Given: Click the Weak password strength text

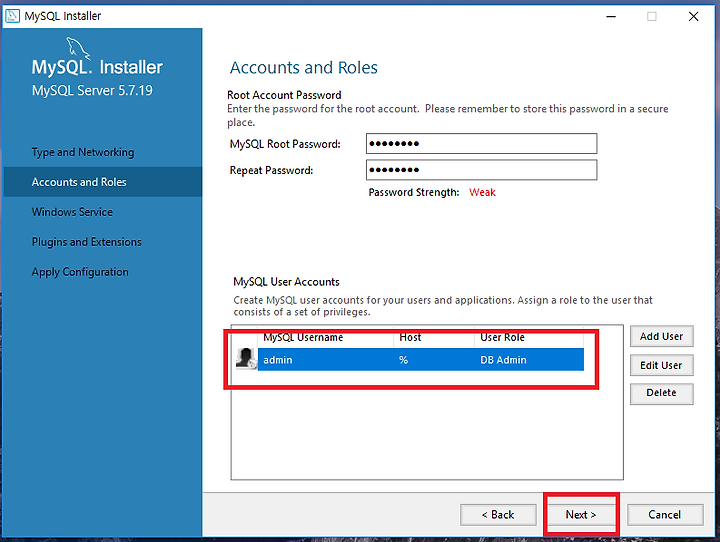Looking at the screenshot, I should (482, 192).
